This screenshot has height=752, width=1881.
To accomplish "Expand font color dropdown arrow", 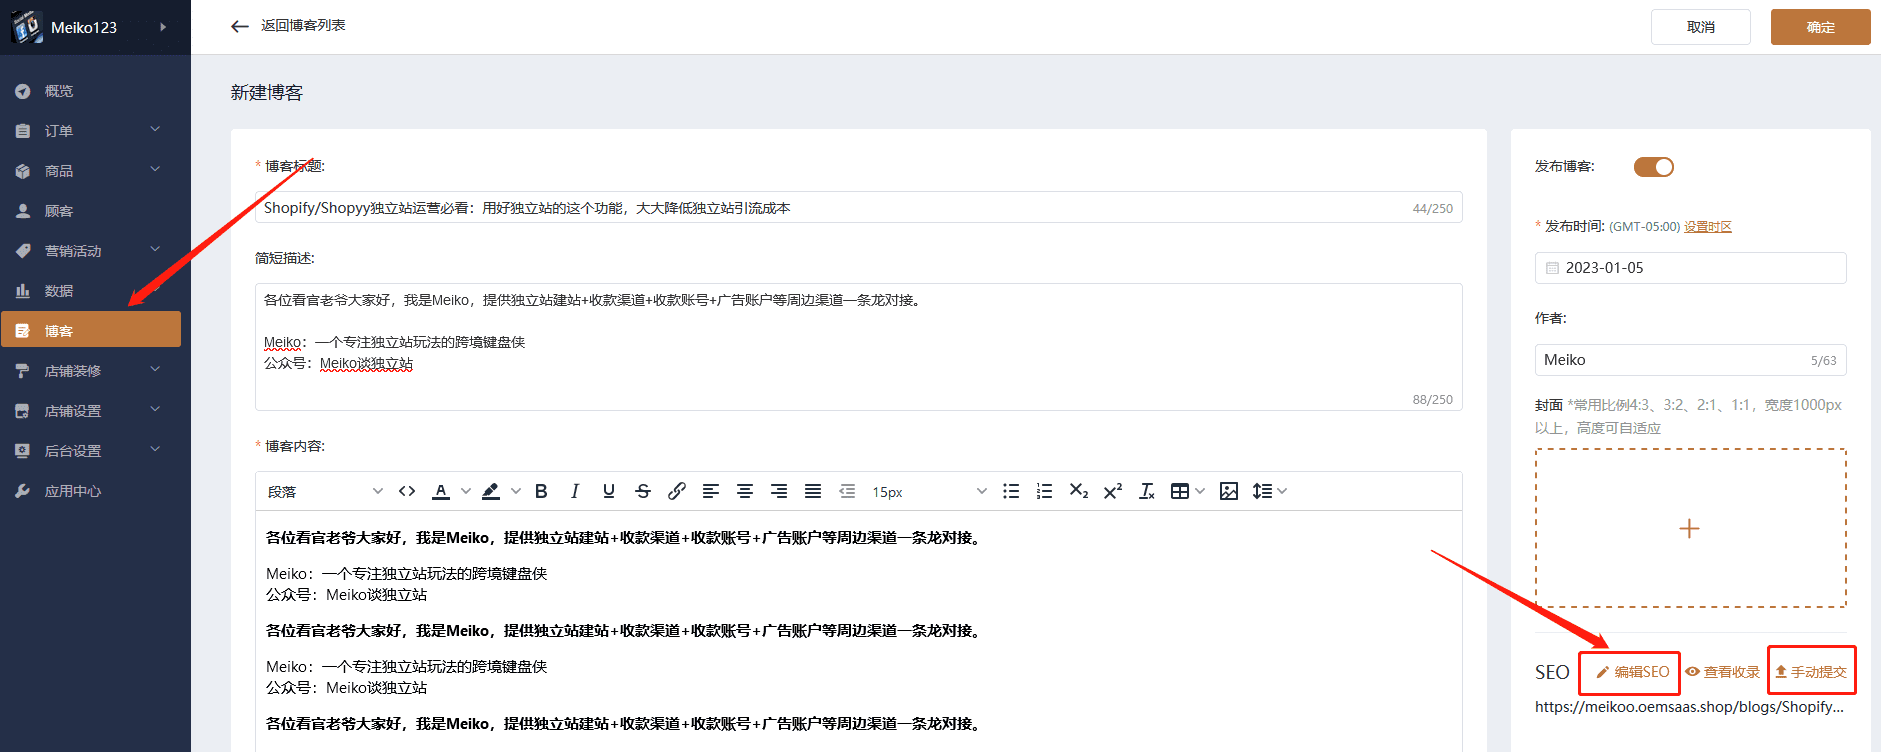I will point(466,491).
